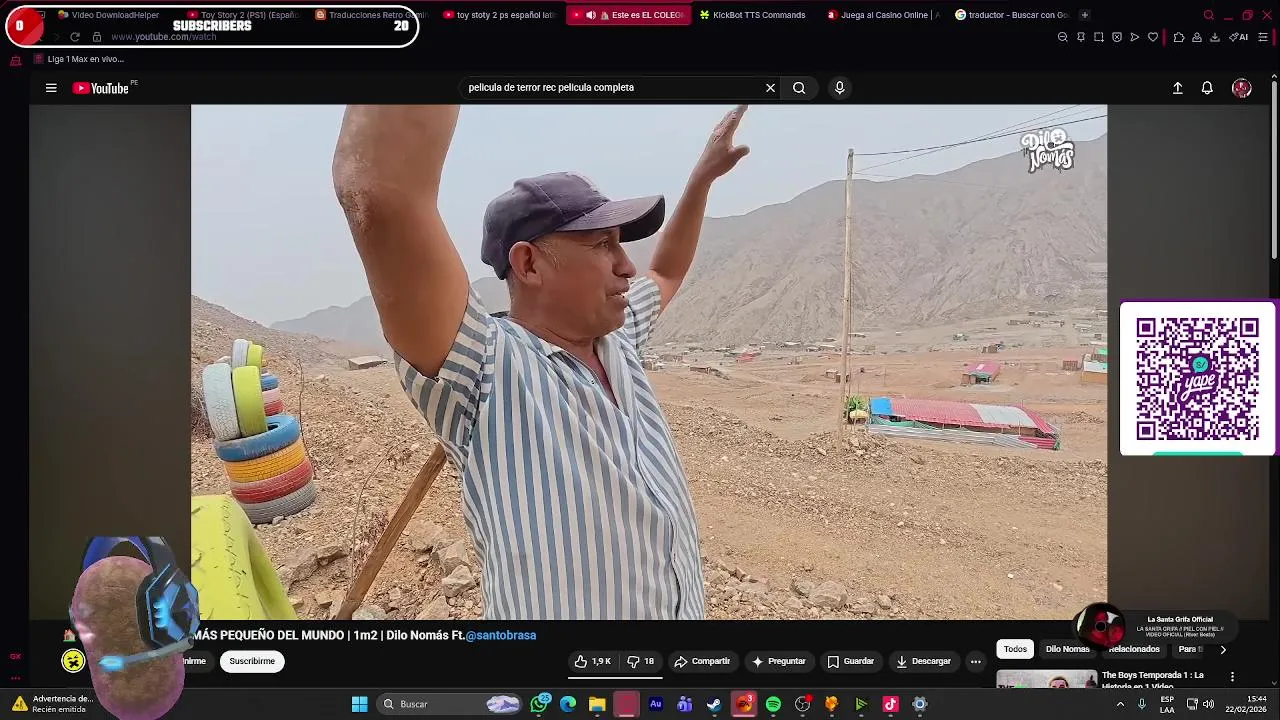The height and width of the screenshot is (720, 1280).
Task: Open more video actions ellipsis menu
Action: pyautogui.click(x=976, y=661)
